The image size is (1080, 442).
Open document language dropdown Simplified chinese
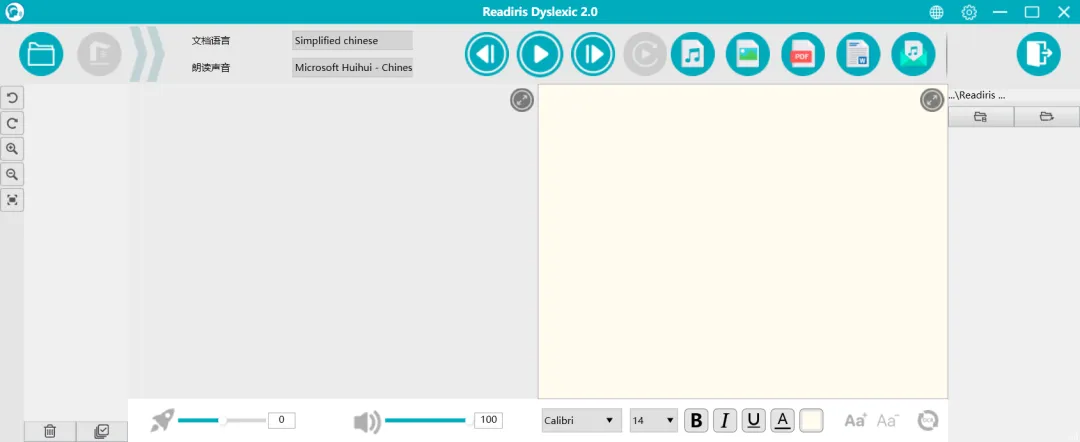(x=352, y=41)
